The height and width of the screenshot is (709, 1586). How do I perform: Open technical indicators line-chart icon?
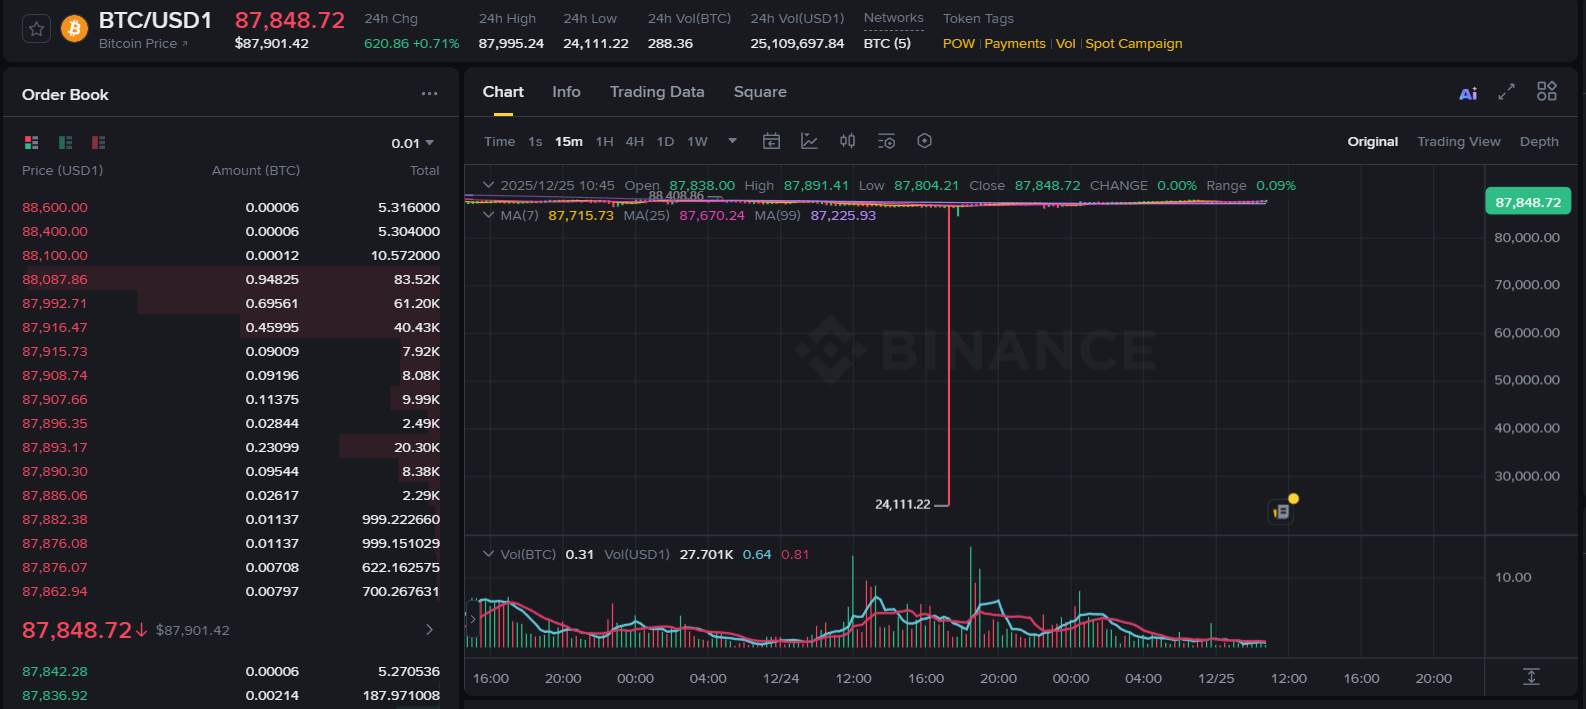tap(809, 141)
